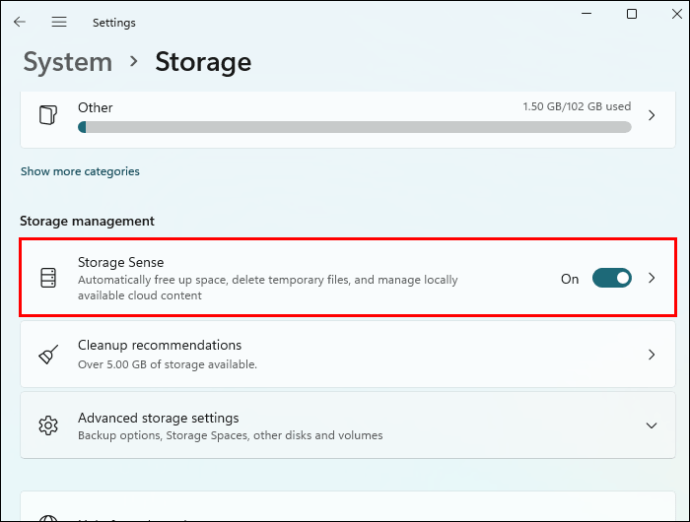Image resolution: width=690 pixels, height=522 pixels.
Task: Go to System in breadcrumb
Action: click(x=67, y=62)
